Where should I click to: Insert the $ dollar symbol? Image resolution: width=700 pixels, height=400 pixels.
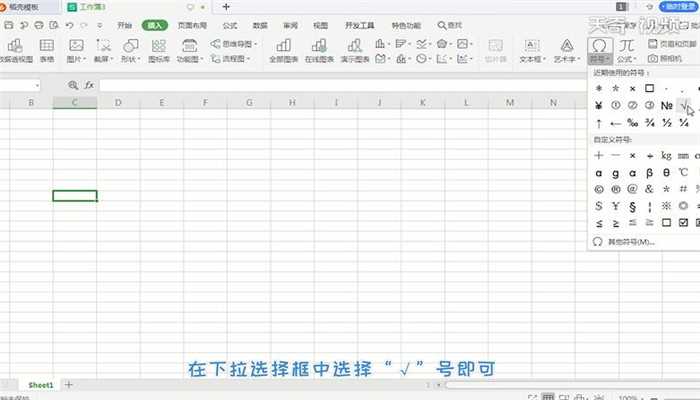tap(599, 206)
